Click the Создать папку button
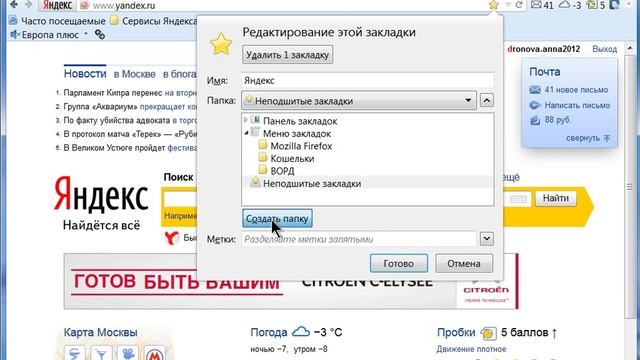 coord(277,218)
